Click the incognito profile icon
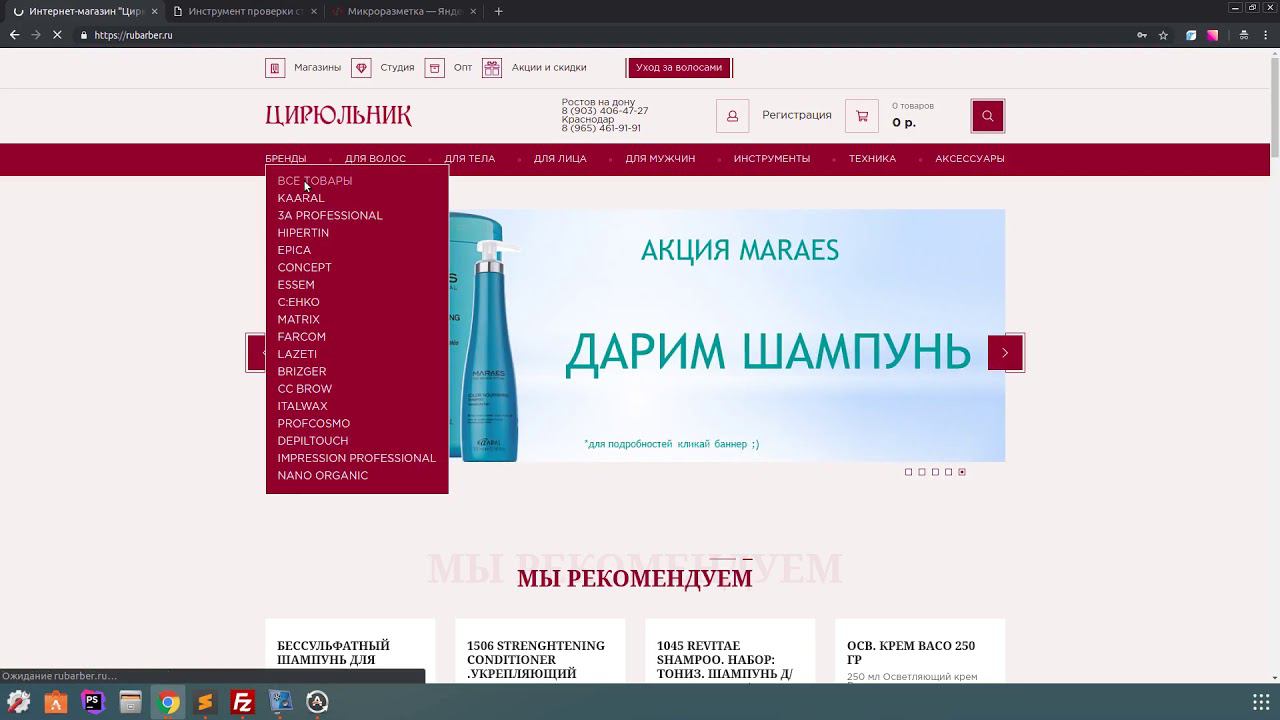 click(1243, 35)
